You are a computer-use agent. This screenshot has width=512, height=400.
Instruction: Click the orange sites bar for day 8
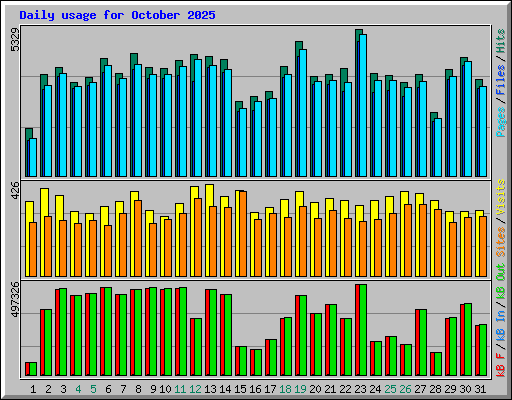(x=138, y=239)
